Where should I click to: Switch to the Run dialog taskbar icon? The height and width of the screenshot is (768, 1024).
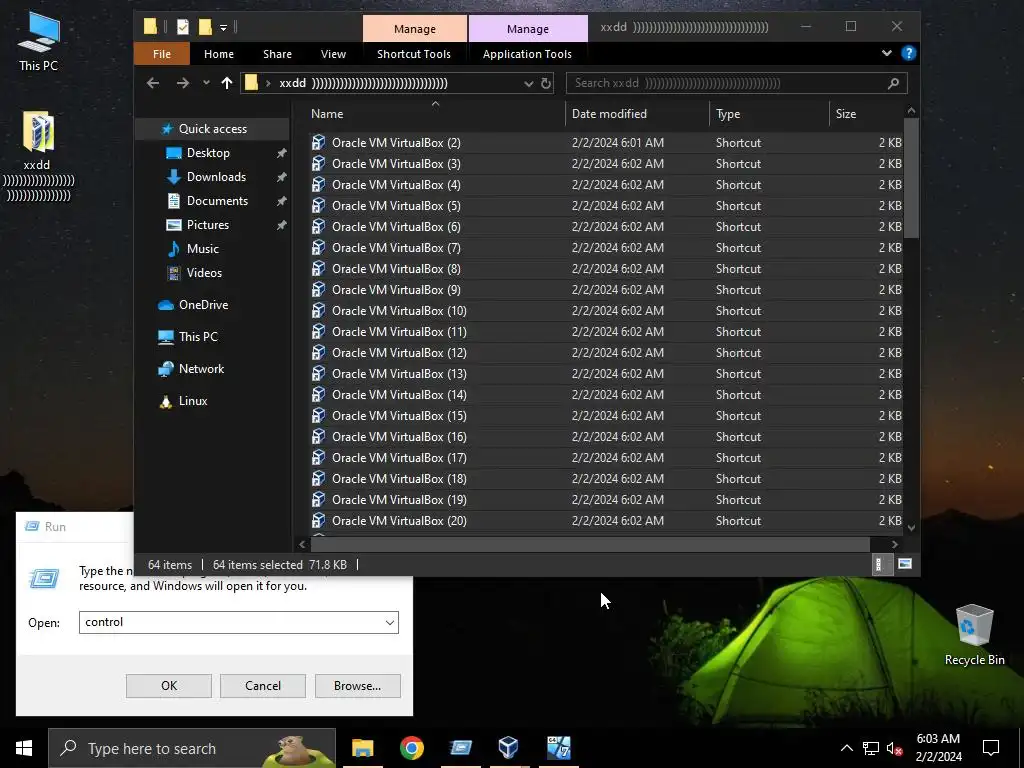(x=460, y=748)
